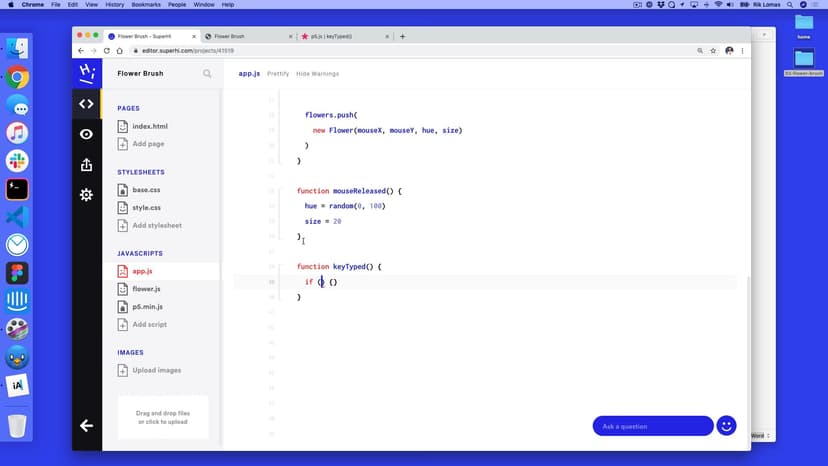Click the SuperHi logo icon

(86, 73)
